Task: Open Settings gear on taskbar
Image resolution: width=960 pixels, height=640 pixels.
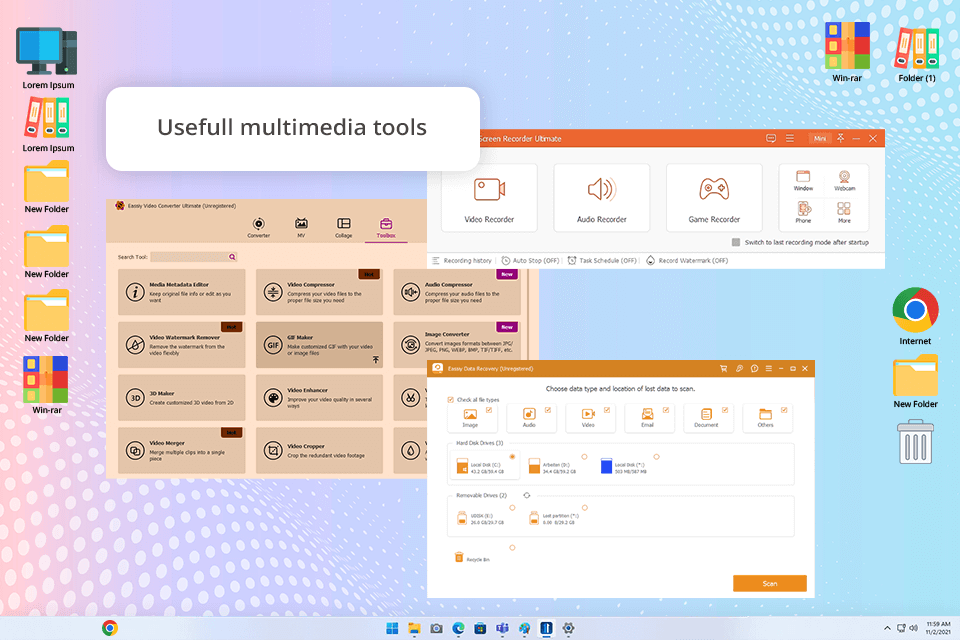Action: pos(568,628)
